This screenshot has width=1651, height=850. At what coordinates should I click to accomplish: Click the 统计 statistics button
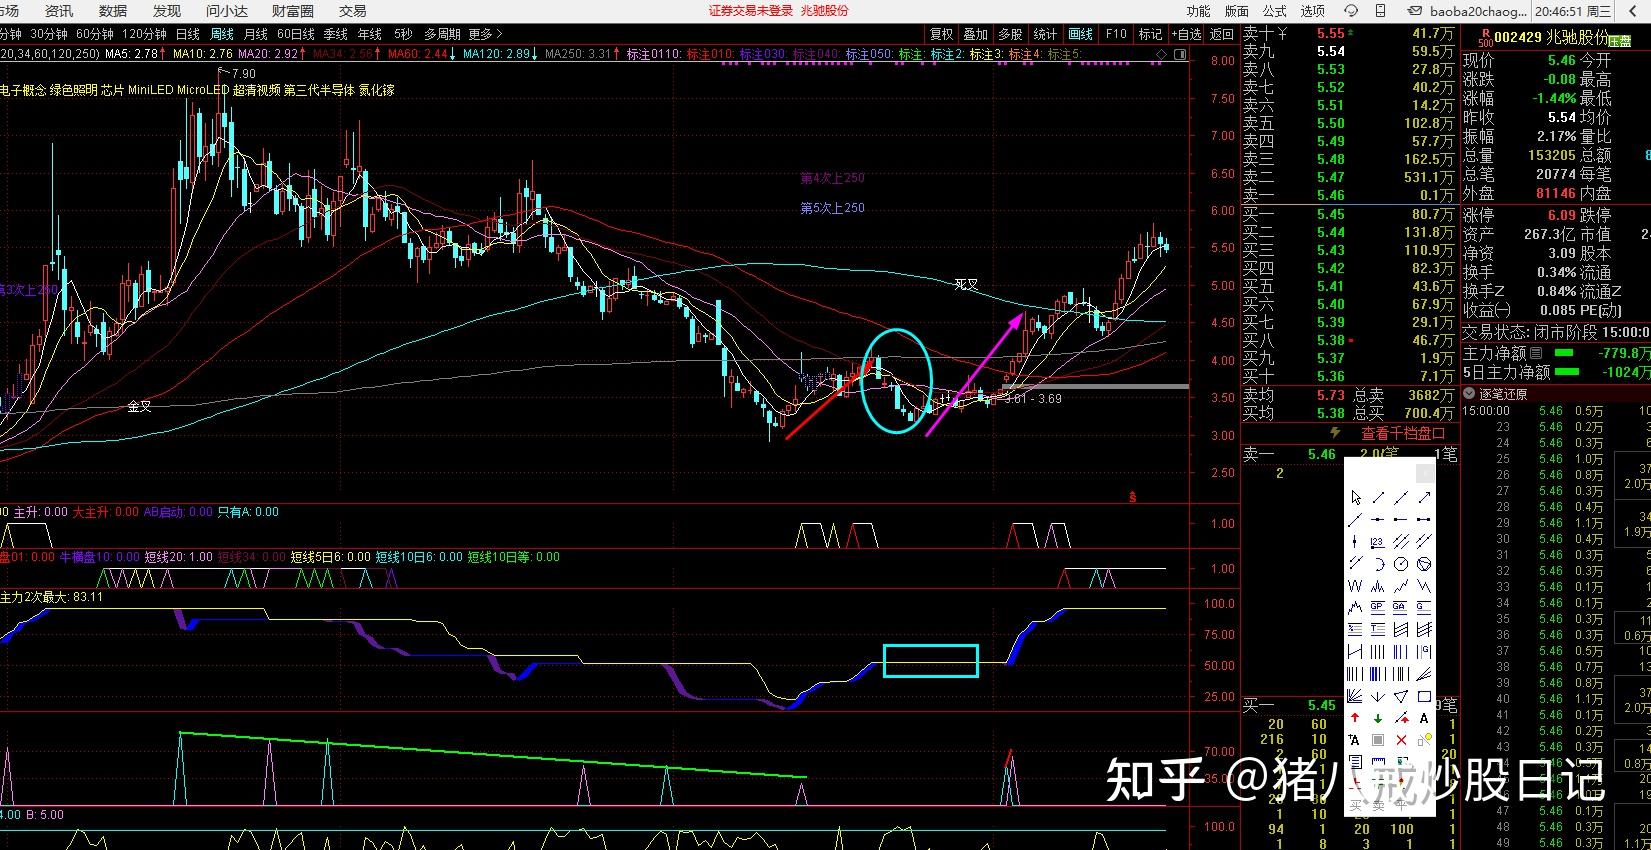coord(1045,34)
